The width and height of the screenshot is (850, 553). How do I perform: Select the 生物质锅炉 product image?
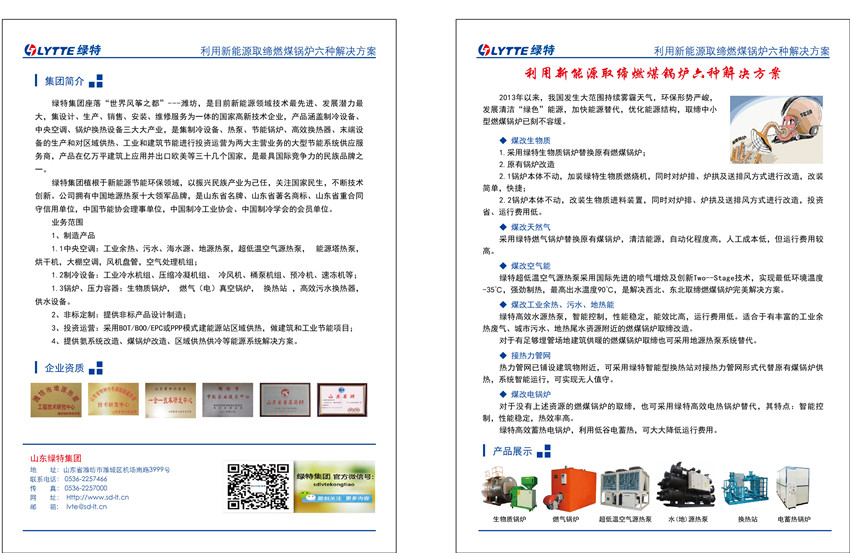(507, 490)
